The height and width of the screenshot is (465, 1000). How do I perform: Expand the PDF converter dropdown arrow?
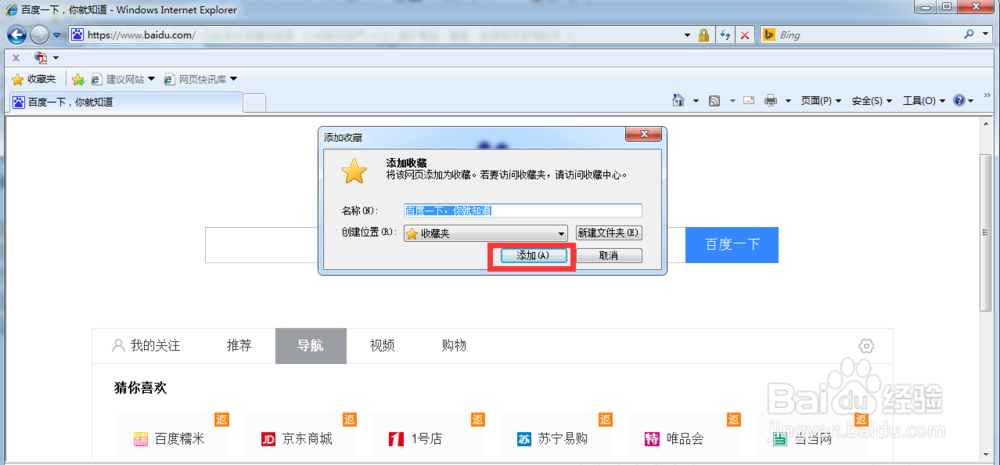click(x=56, y=58)
